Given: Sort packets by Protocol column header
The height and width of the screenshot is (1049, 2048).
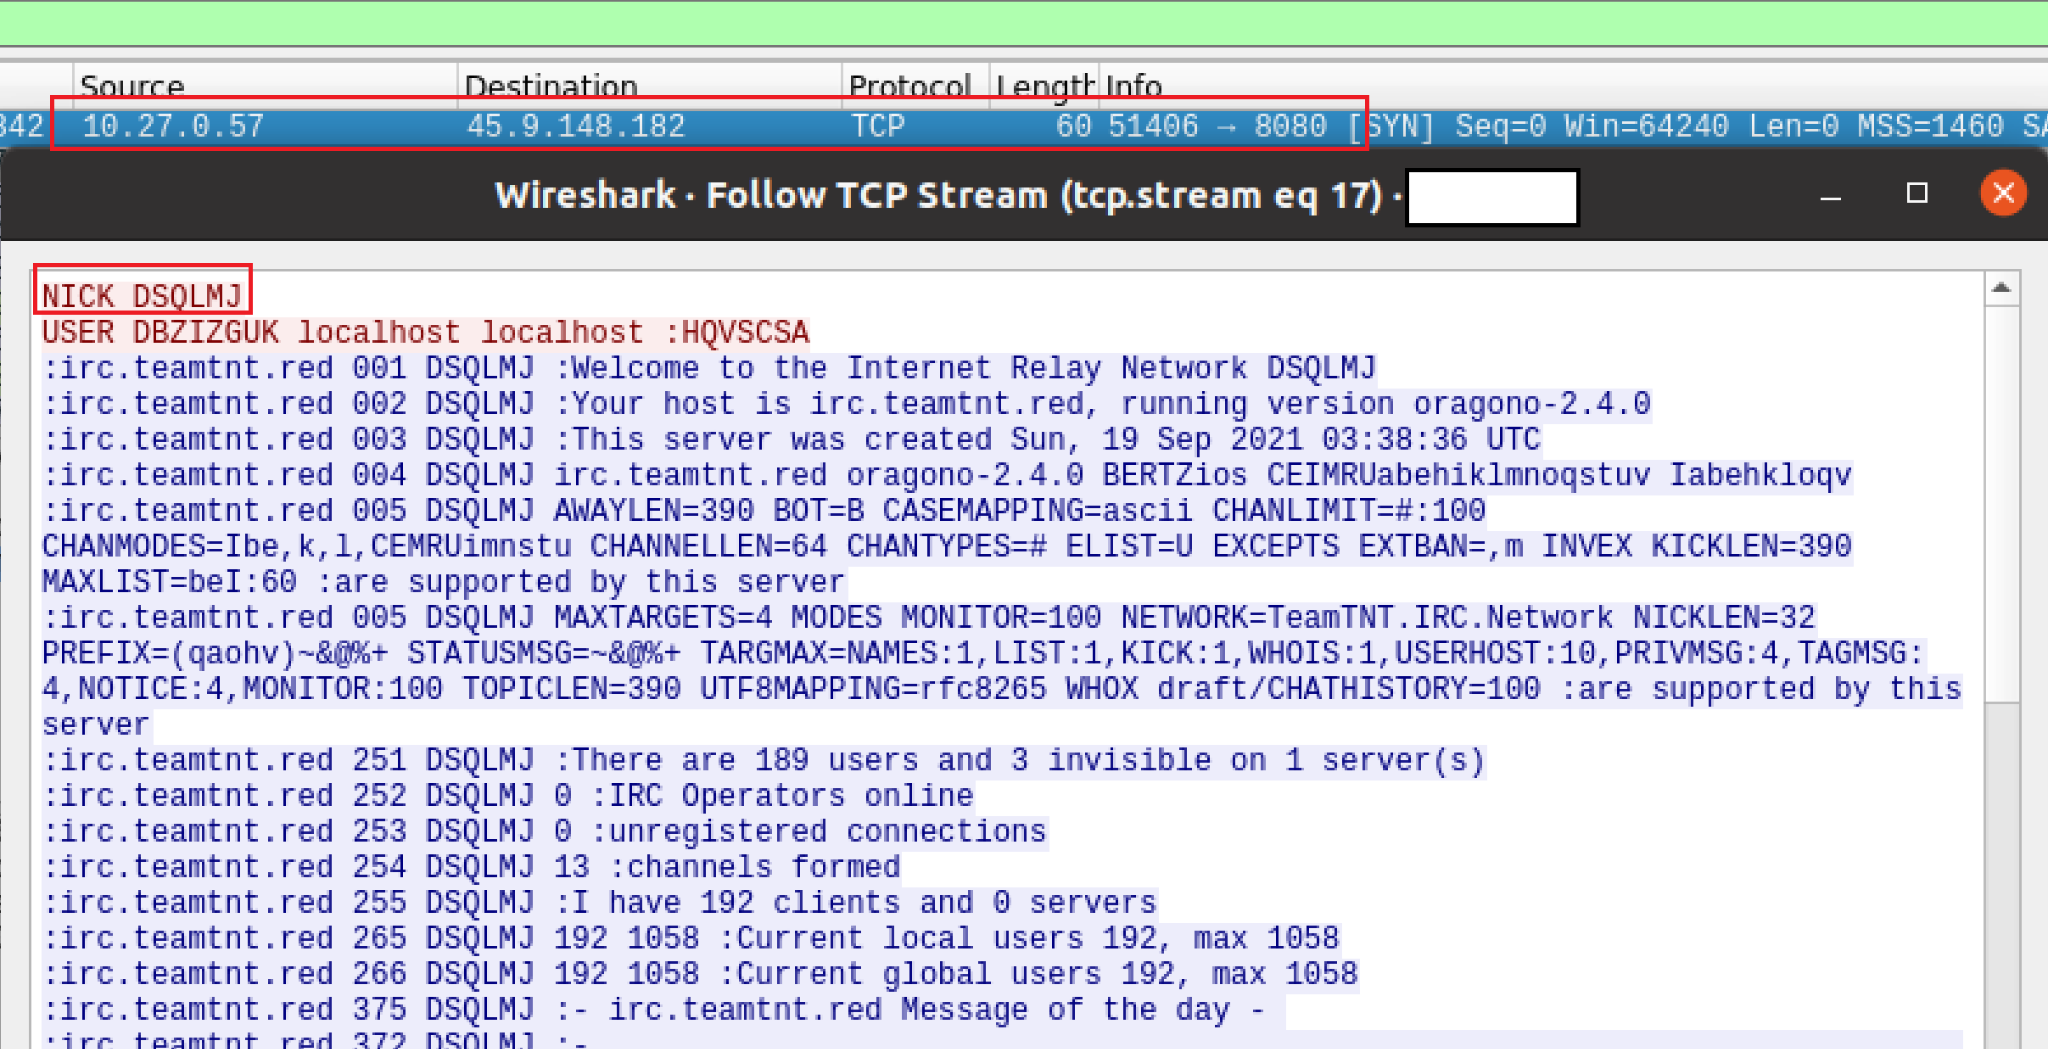Looking at the screenshot, I should click(x=915, y=86).
